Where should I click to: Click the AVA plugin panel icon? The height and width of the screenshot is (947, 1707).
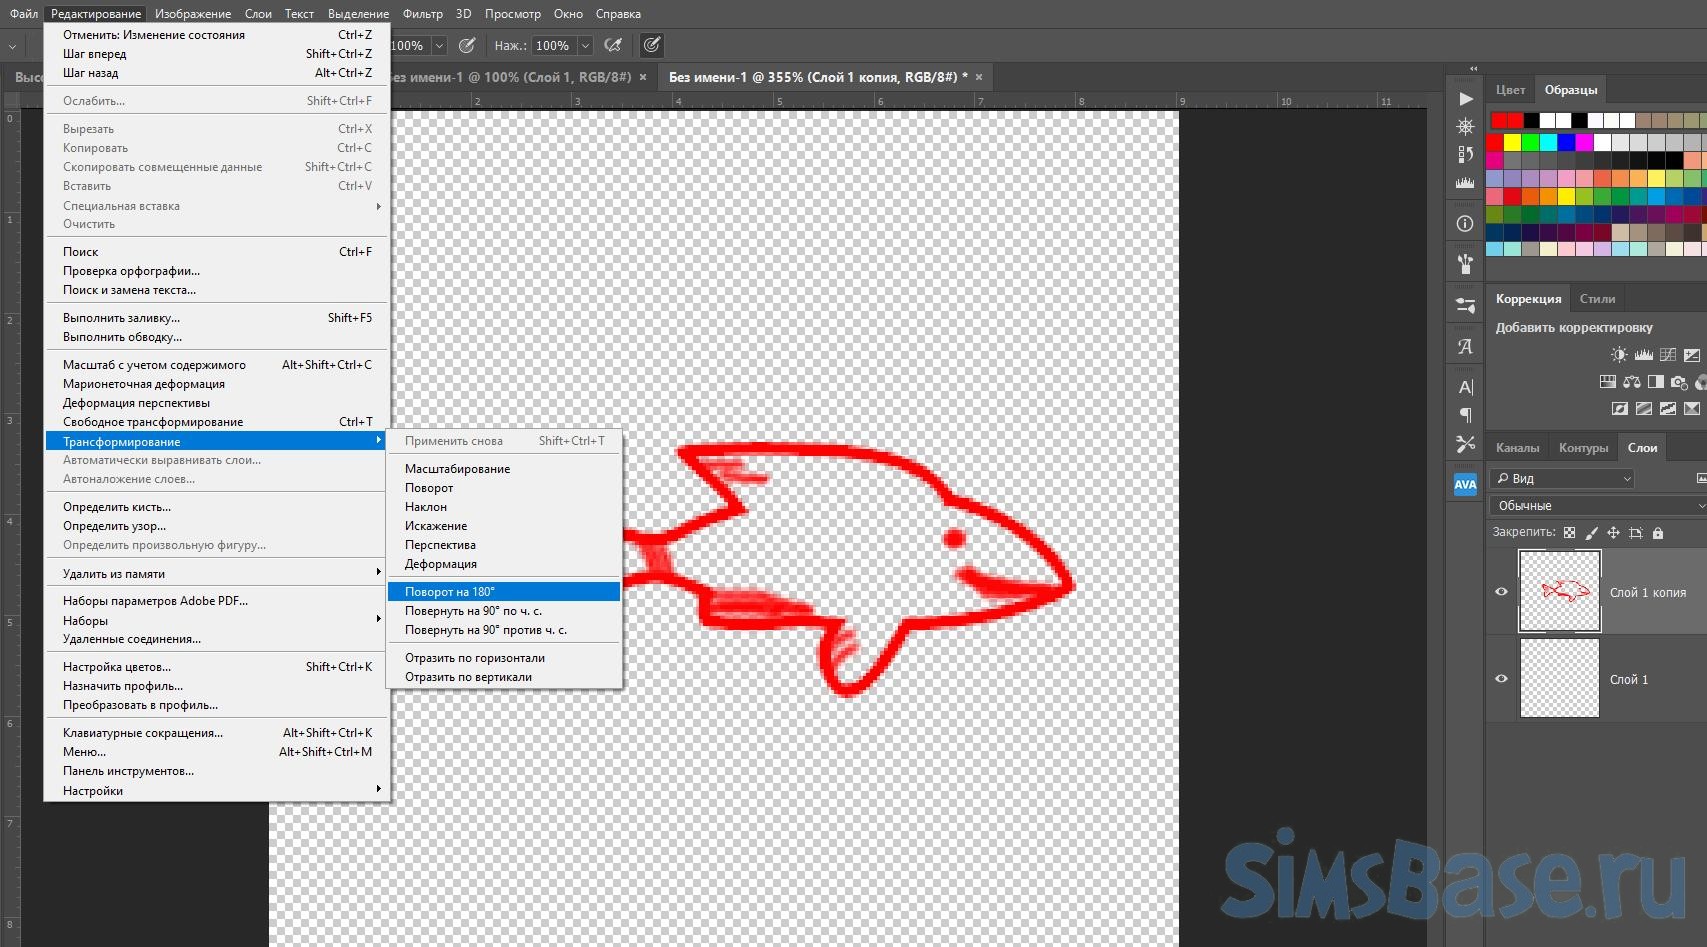(1465, 485)
